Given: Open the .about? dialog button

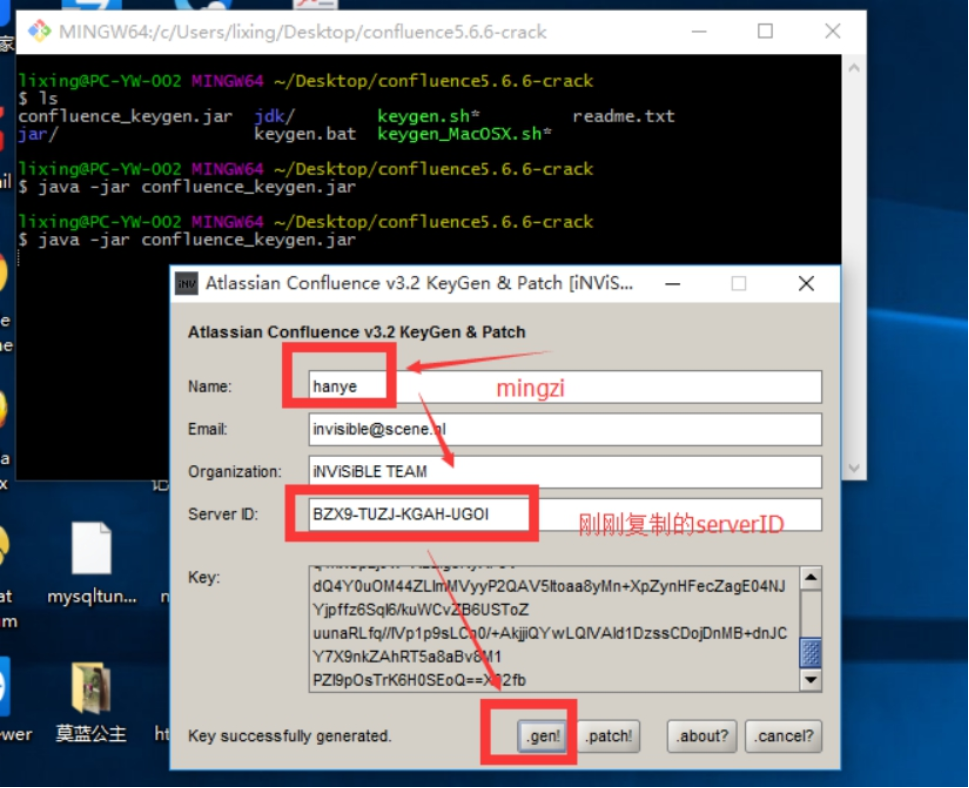Looking at the screenshot, I should [x=702, y=736].
